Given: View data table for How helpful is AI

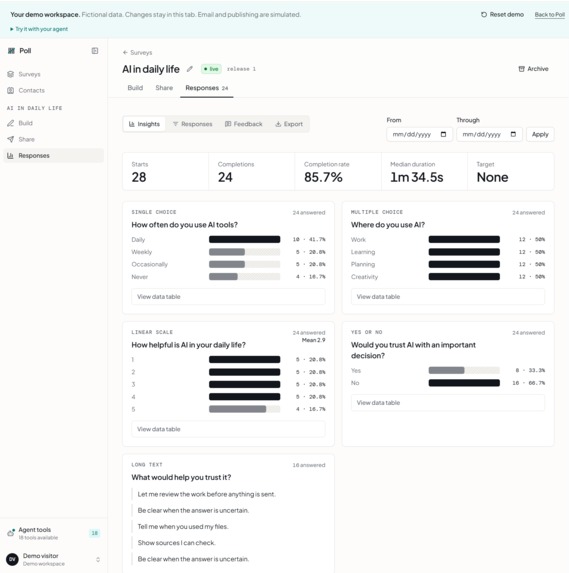Looking at the screenshot, I should click(228, 429).
